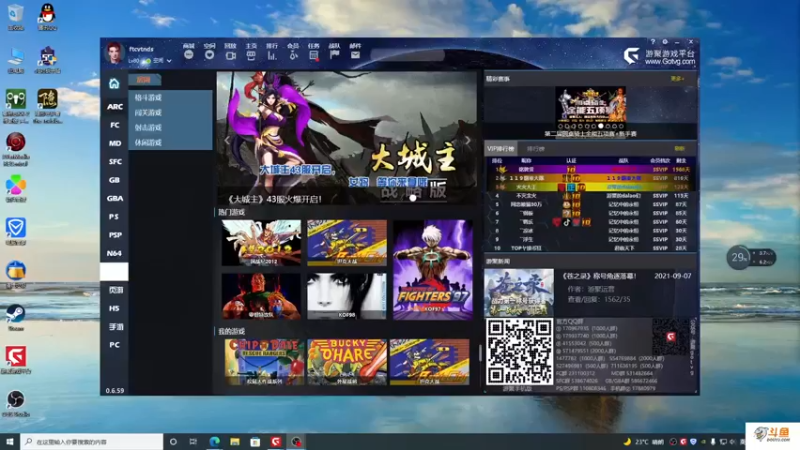Click Windows Start button
Viewport: 800px width, 450px height.
click(10, 441)
